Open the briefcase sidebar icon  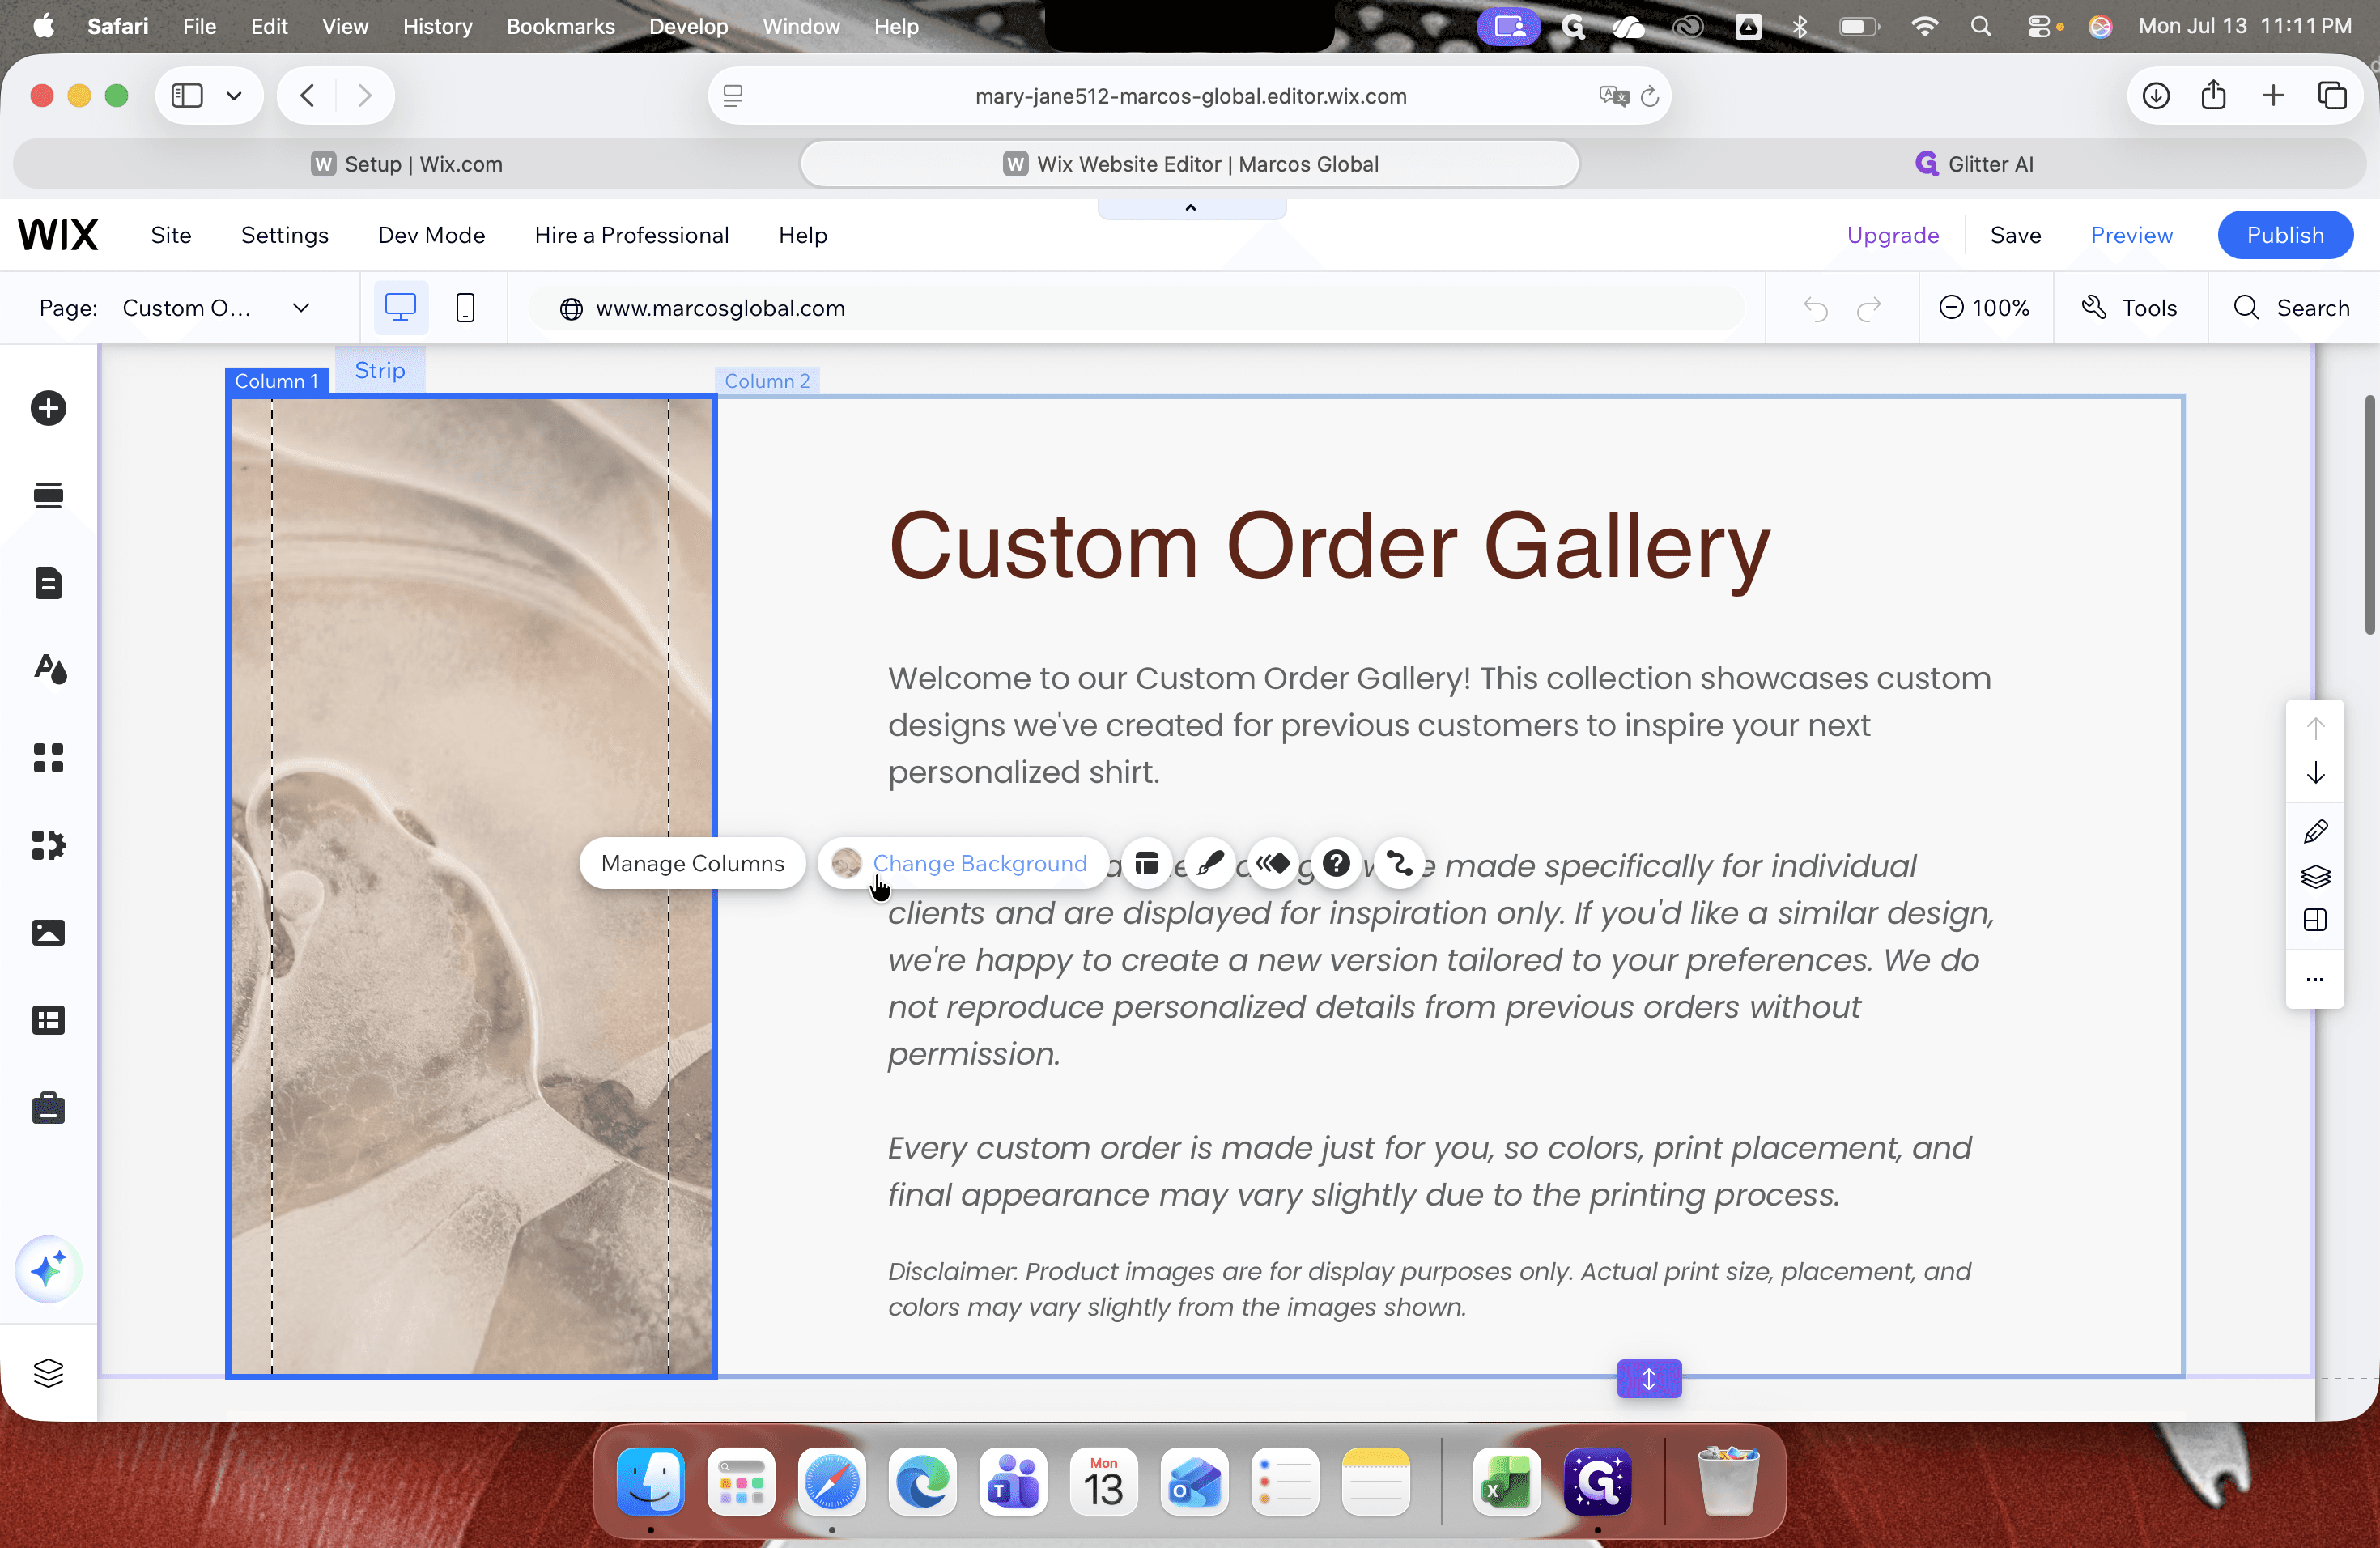coord(48,1108)
